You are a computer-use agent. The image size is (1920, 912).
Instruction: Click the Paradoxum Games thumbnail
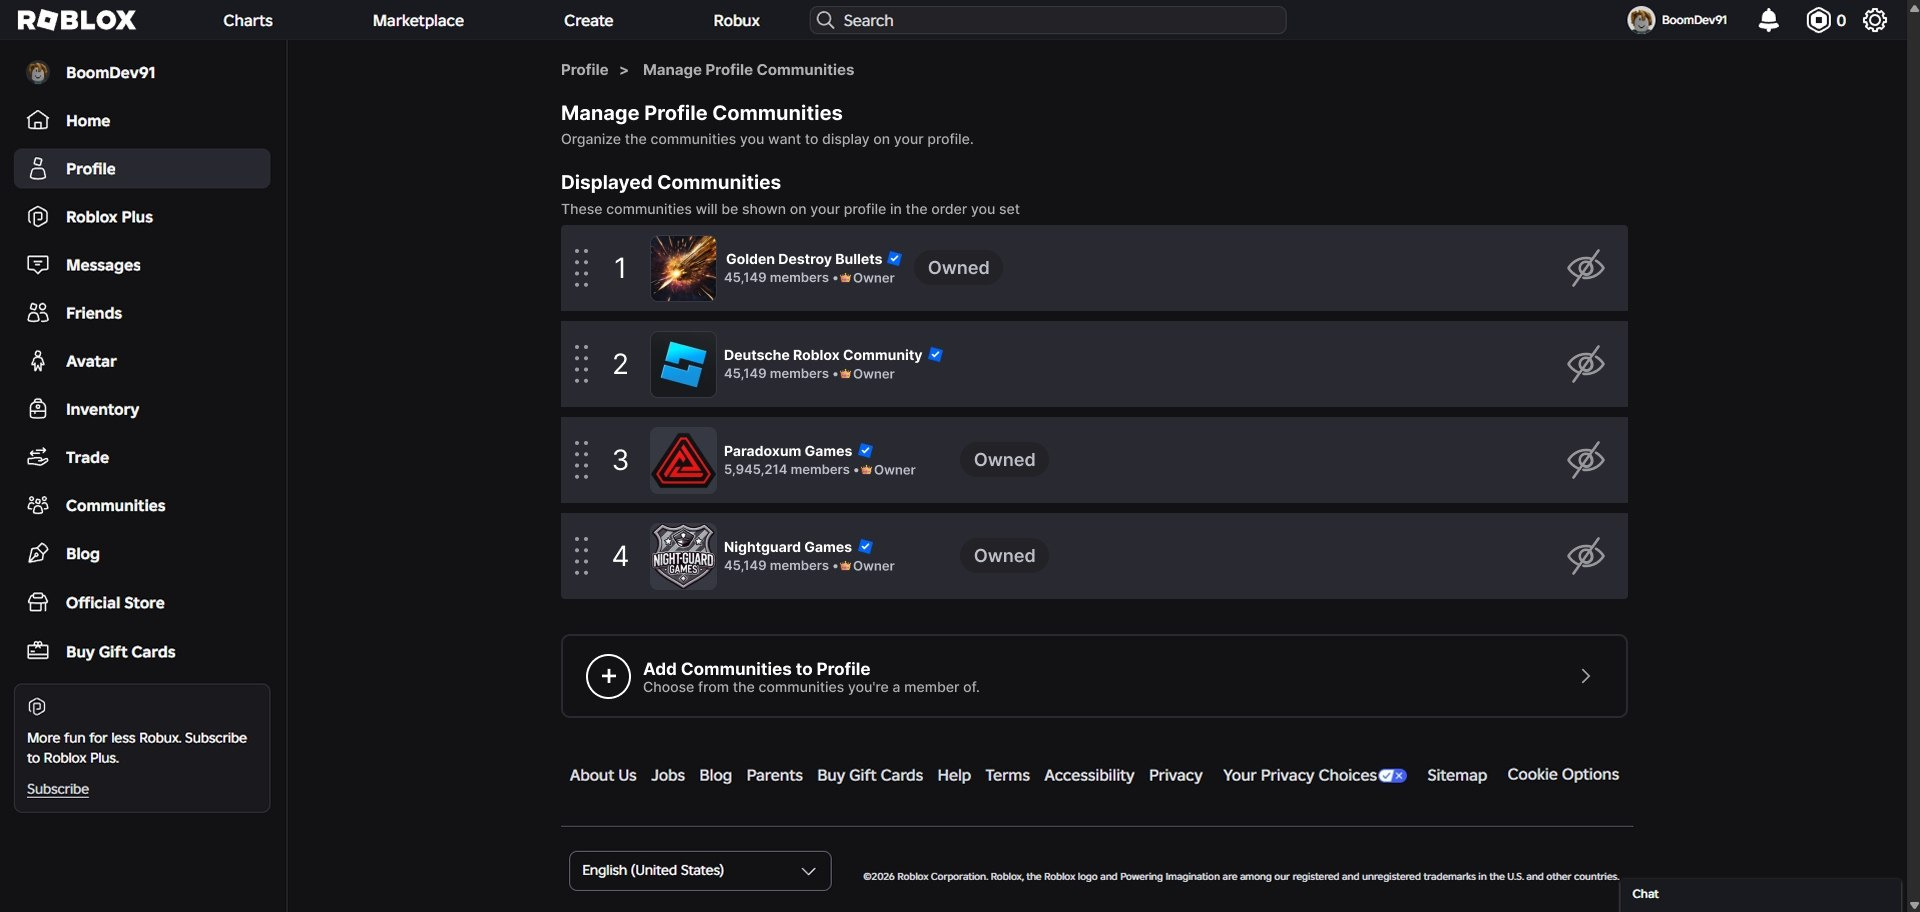(x=683, y=460)
